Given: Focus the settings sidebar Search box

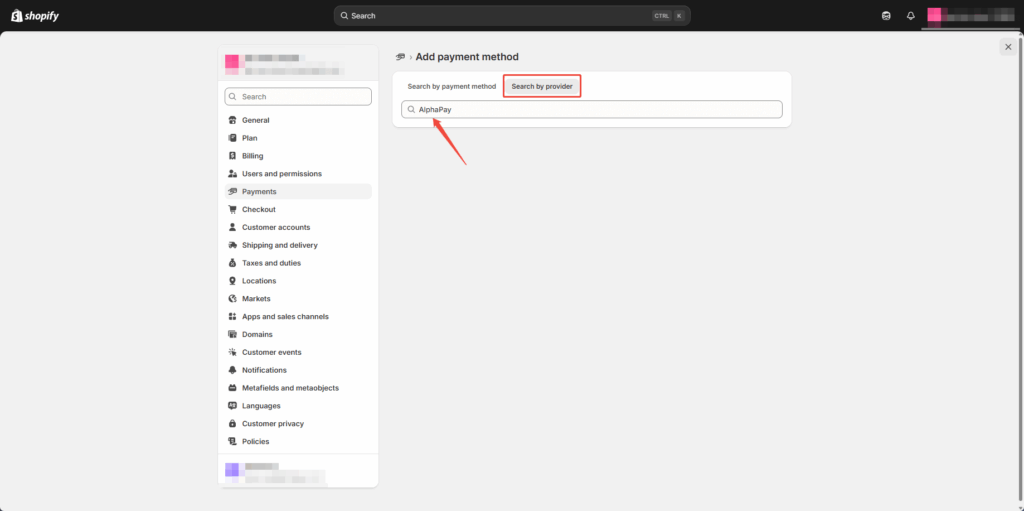Looking at the screenshot, I should coord(298,97).
